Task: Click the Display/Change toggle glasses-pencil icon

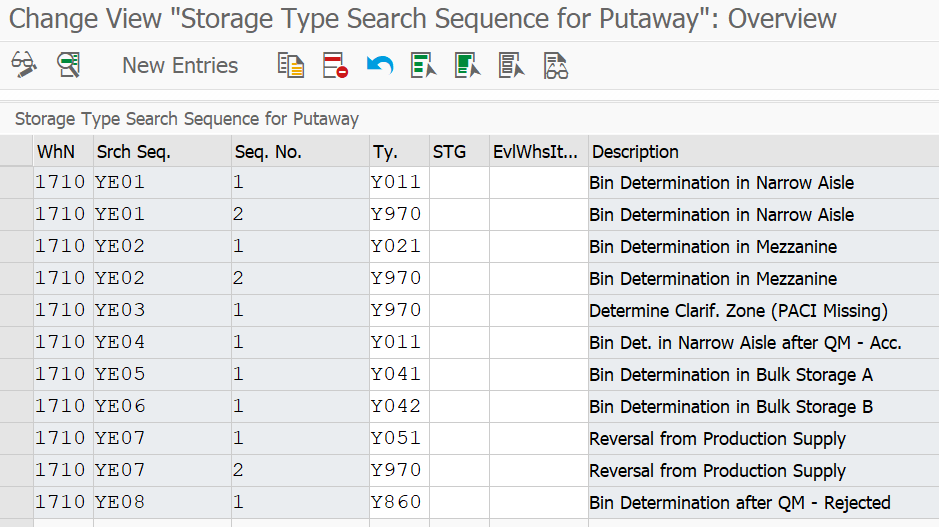Action: pos(24,65)
